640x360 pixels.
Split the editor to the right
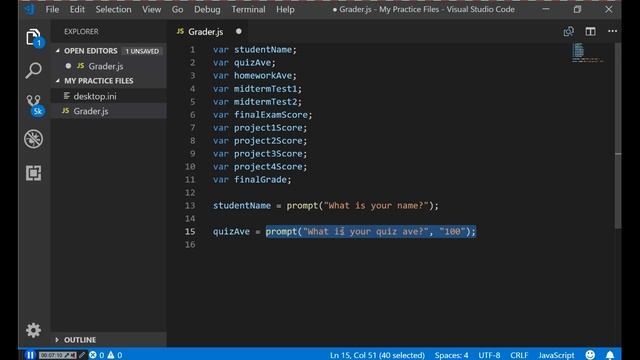[590, 31]
